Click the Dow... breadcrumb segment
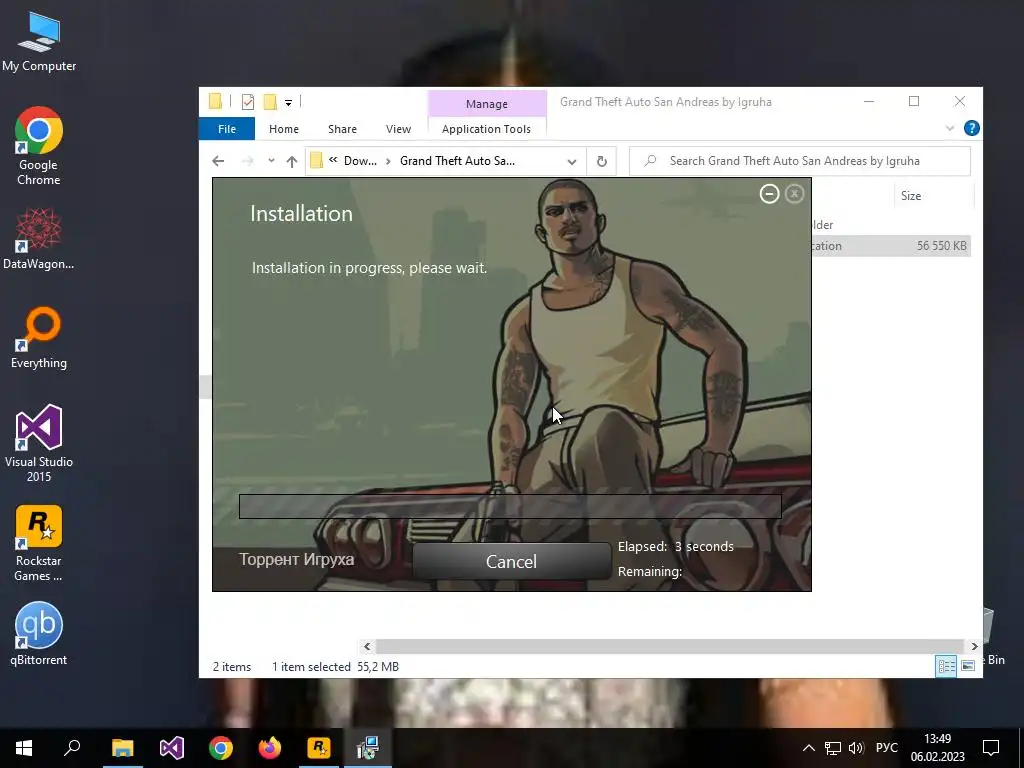 (x=360, y=161)
